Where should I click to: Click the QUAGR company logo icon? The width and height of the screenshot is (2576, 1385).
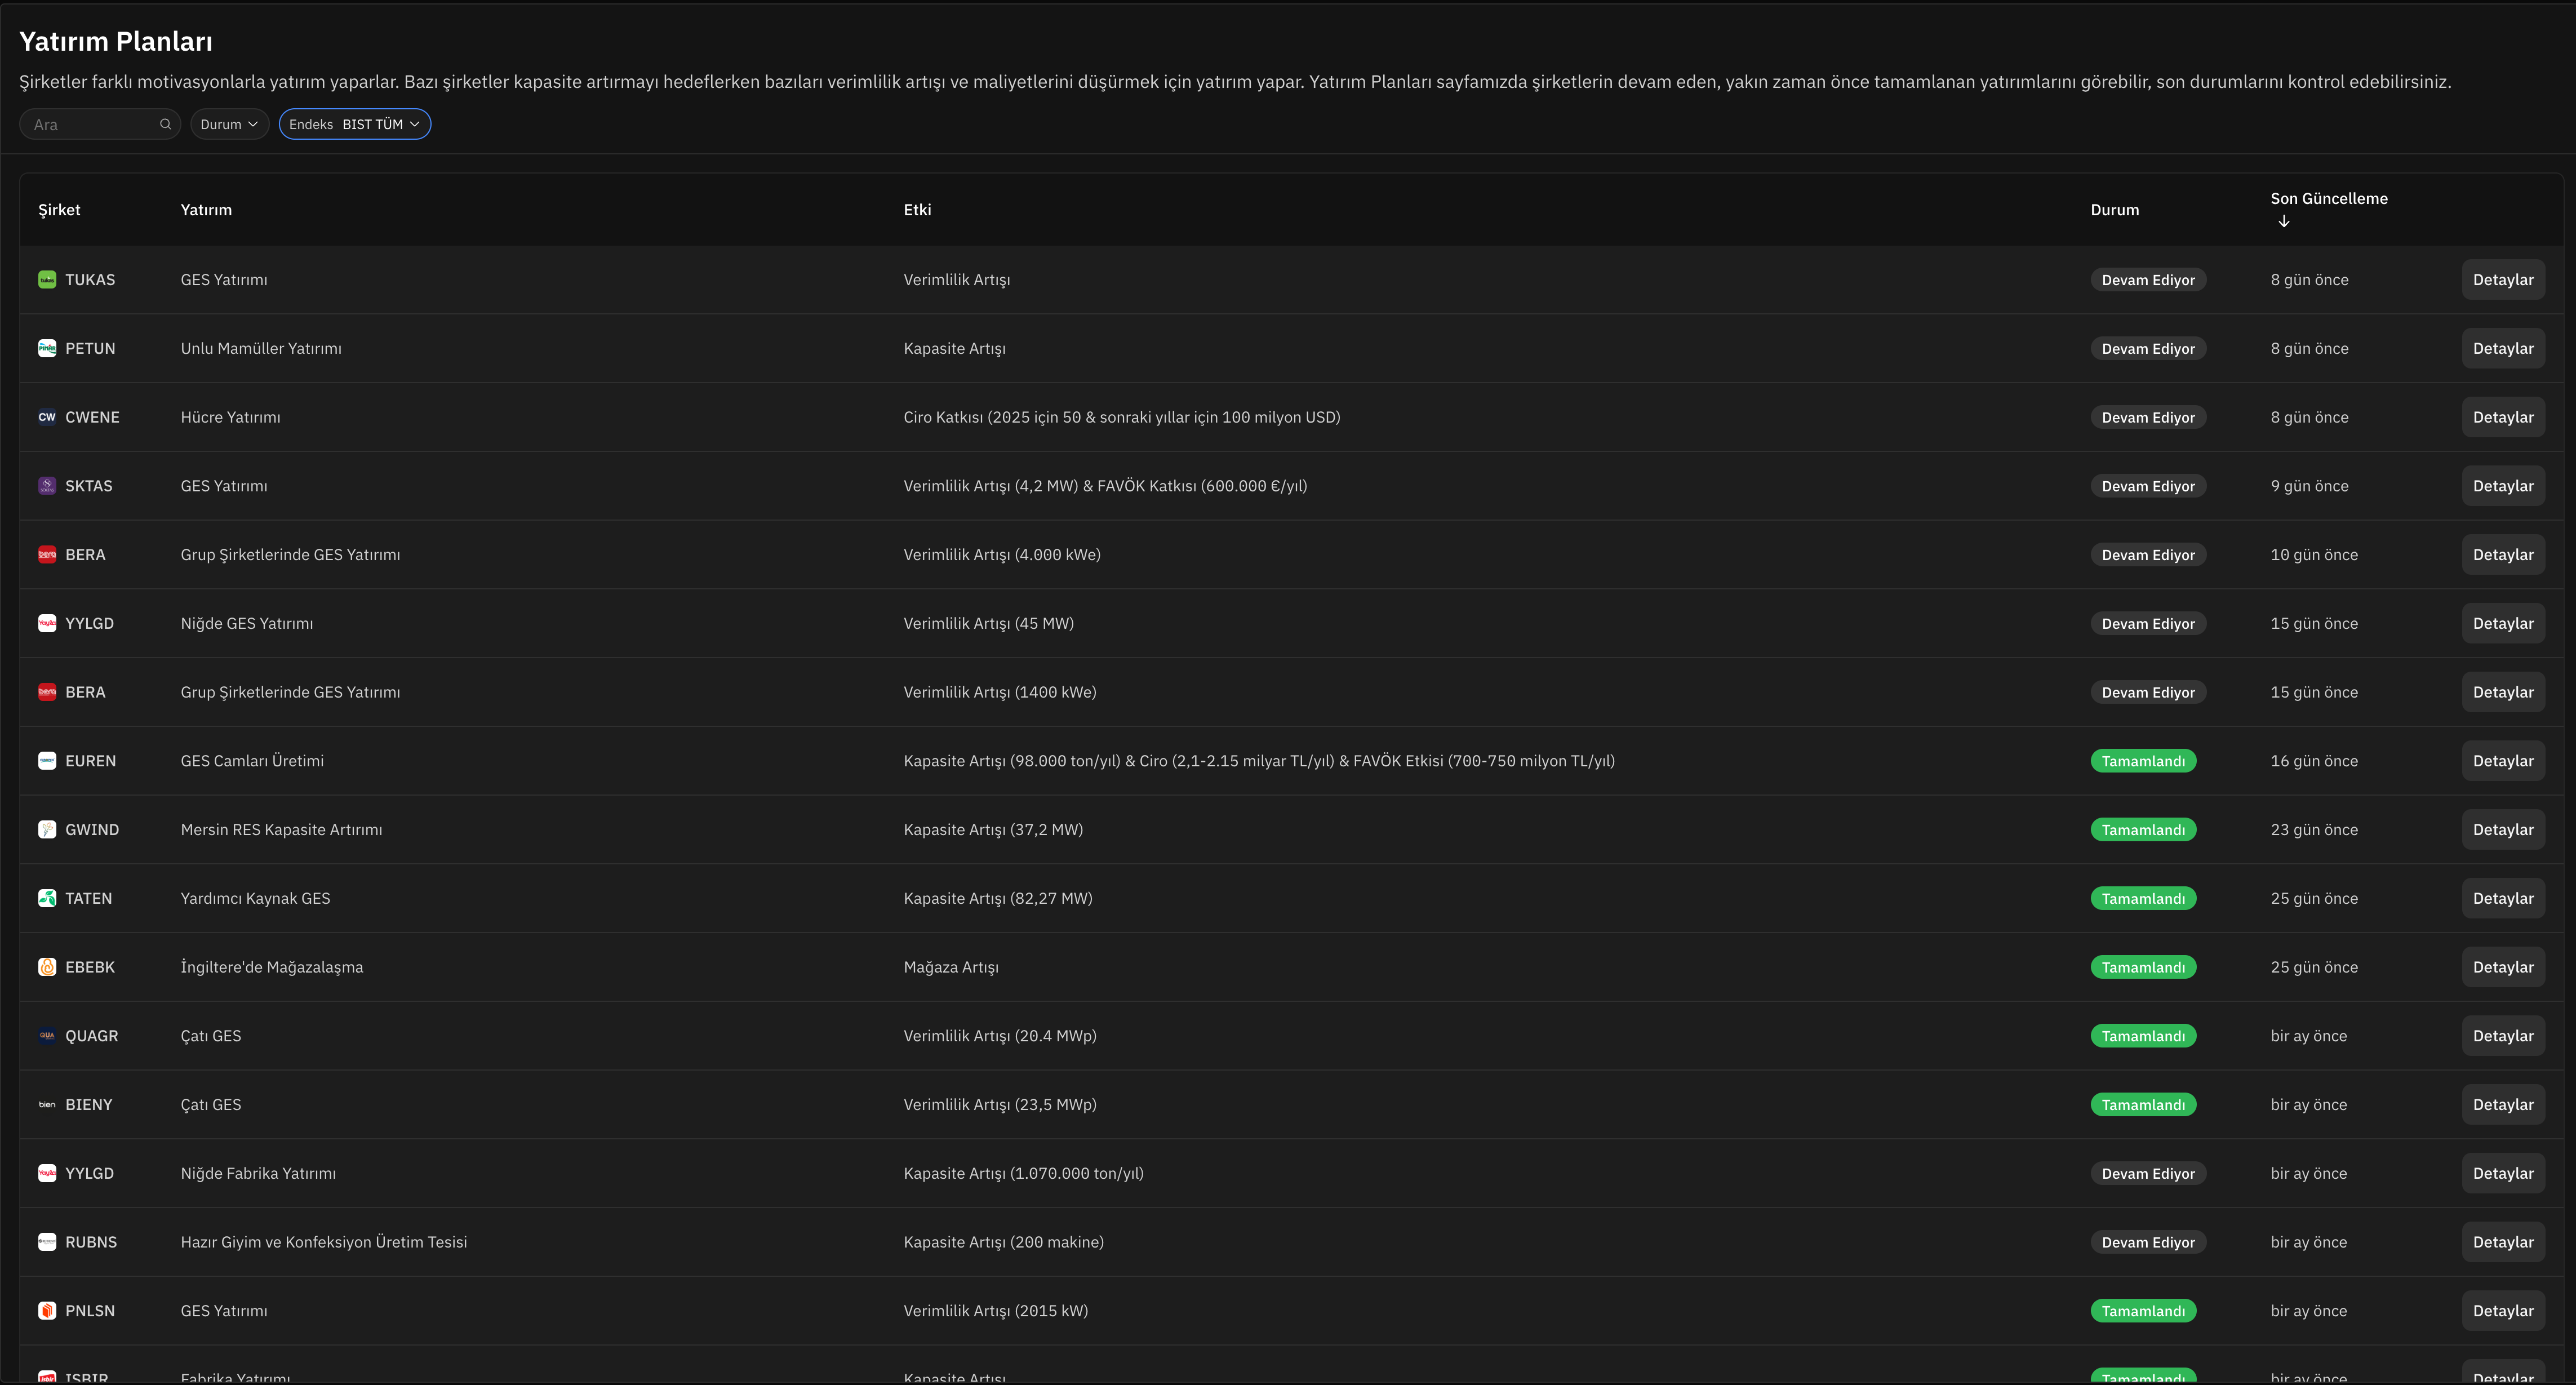click(x=47, y=1036)
